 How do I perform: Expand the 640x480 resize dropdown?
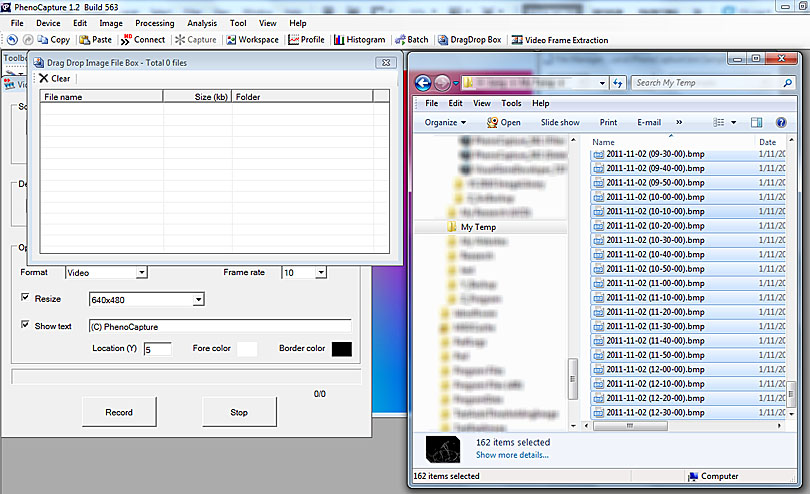[x=198, y=299]
